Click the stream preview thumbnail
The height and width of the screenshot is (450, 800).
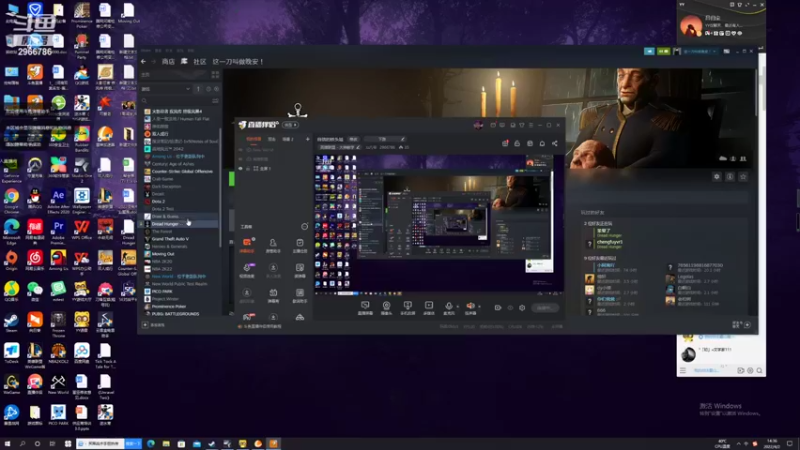tap(439, 223)
